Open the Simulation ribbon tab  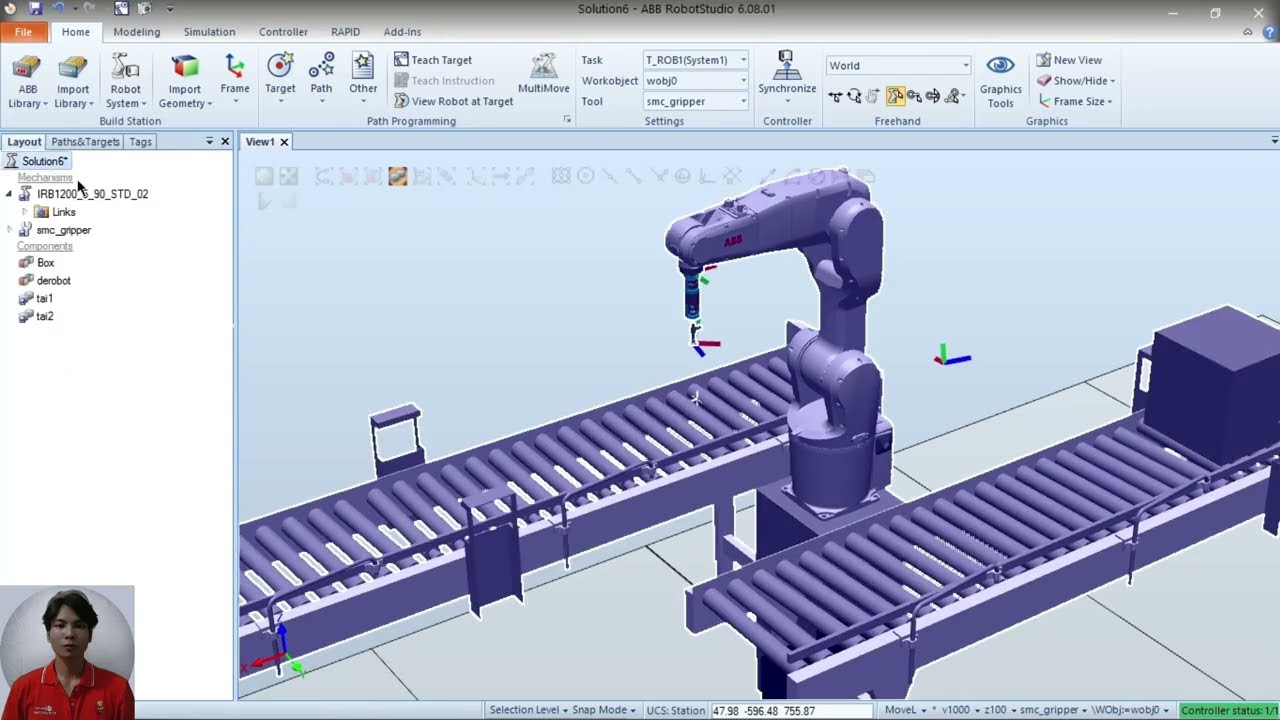[x=210, y=32]
